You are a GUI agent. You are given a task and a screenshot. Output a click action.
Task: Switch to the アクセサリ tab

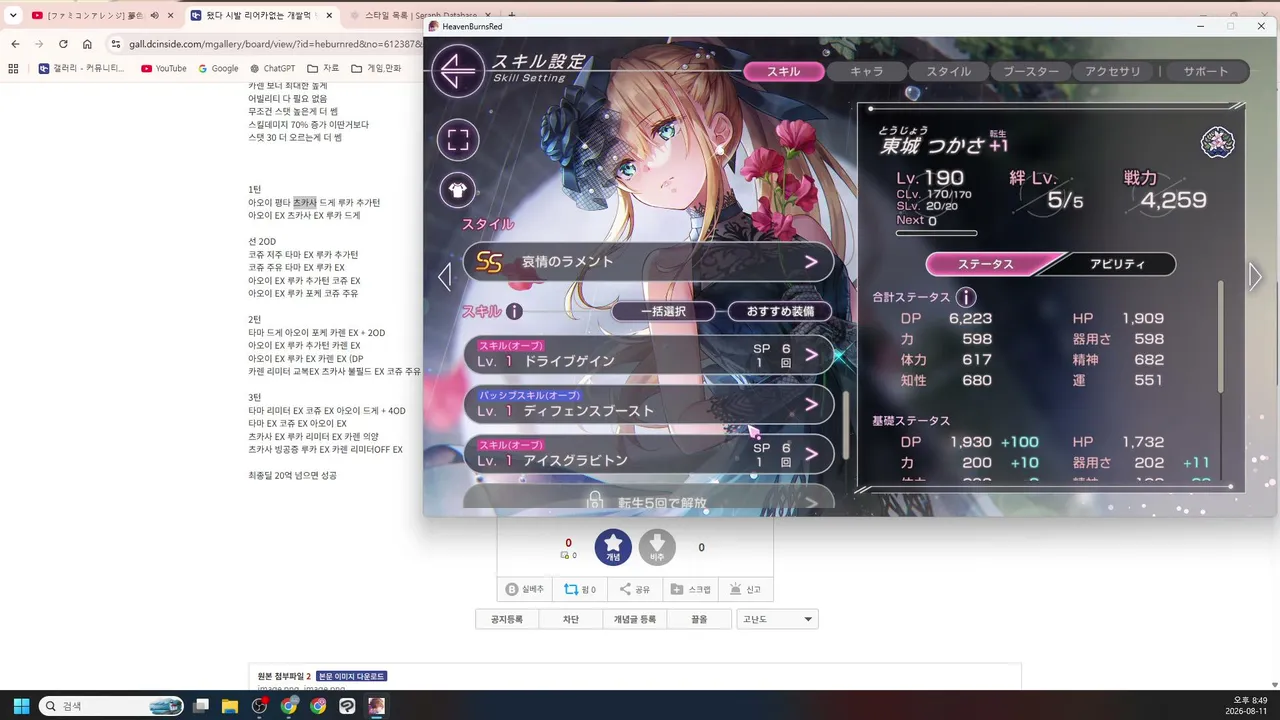pos(1112,71)
